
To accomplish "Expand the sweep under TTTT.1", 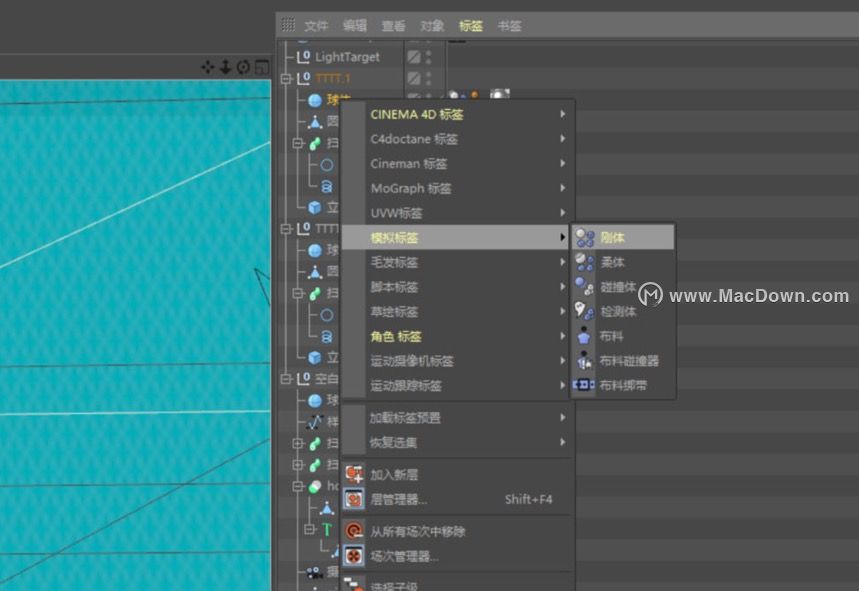I will point(297,144).
